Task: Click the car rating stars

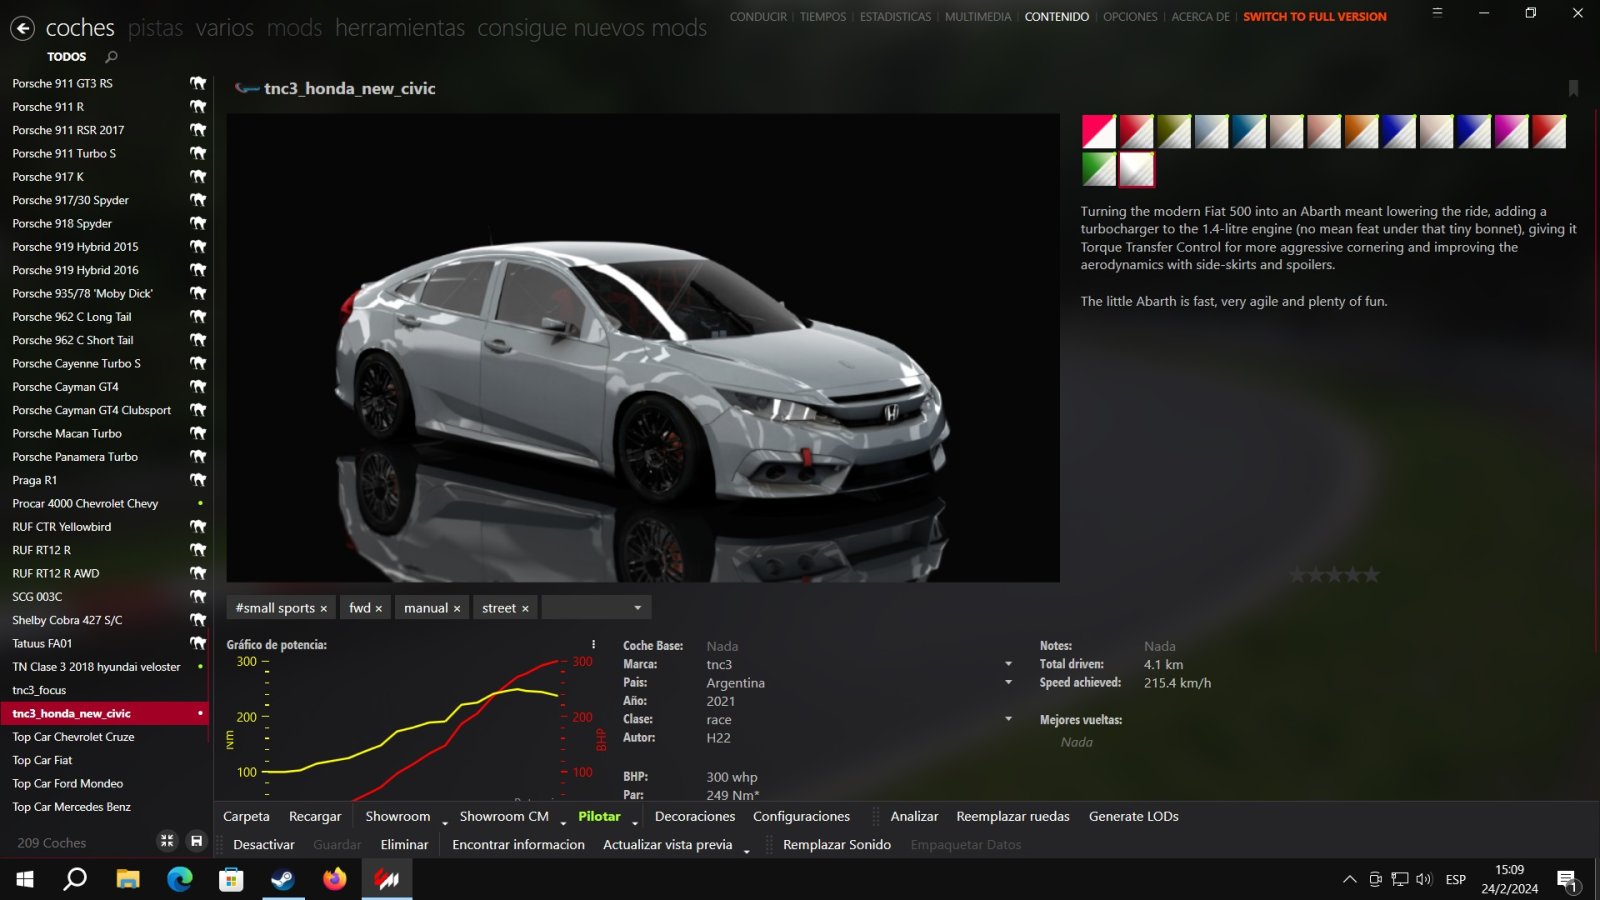Action: point(1334,574)
